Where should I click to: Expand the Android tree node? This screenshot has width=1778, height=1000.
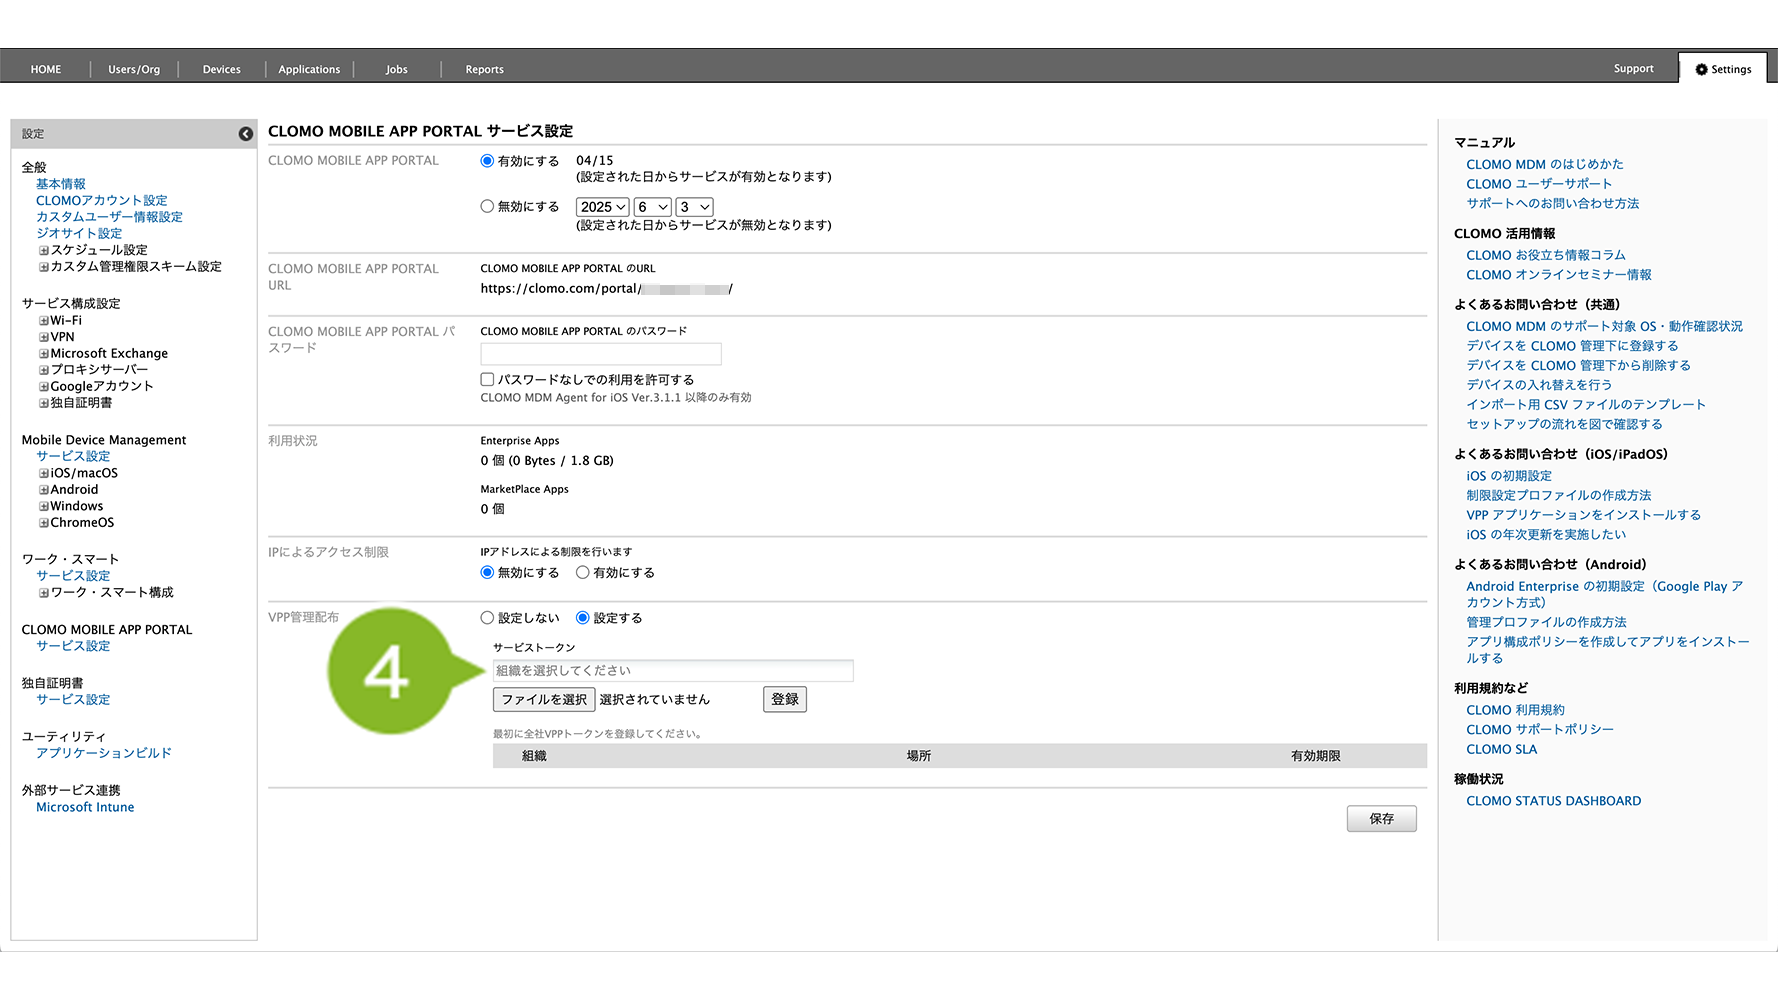pos(44,490)
